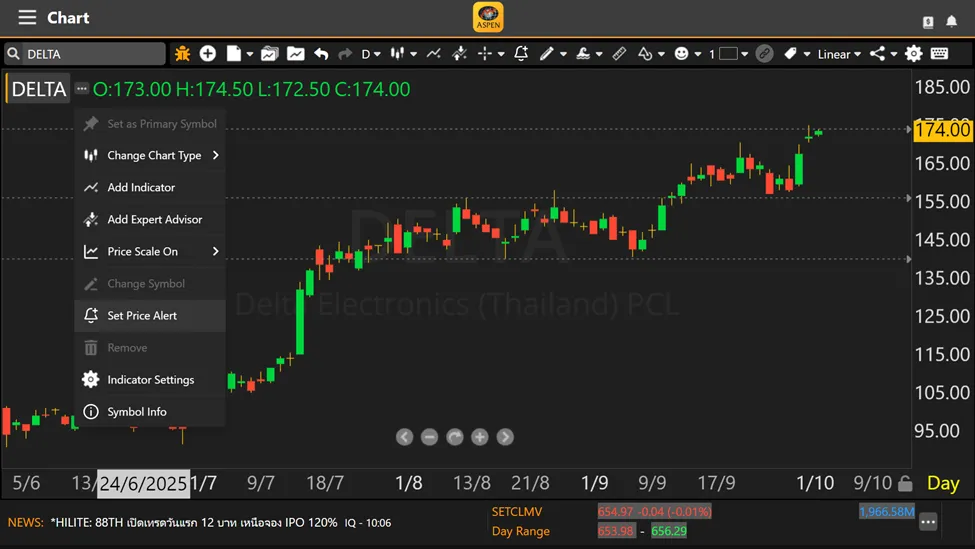Click the DELTA symbol label button
Screen dimensions: 975x549
[38, 89]
